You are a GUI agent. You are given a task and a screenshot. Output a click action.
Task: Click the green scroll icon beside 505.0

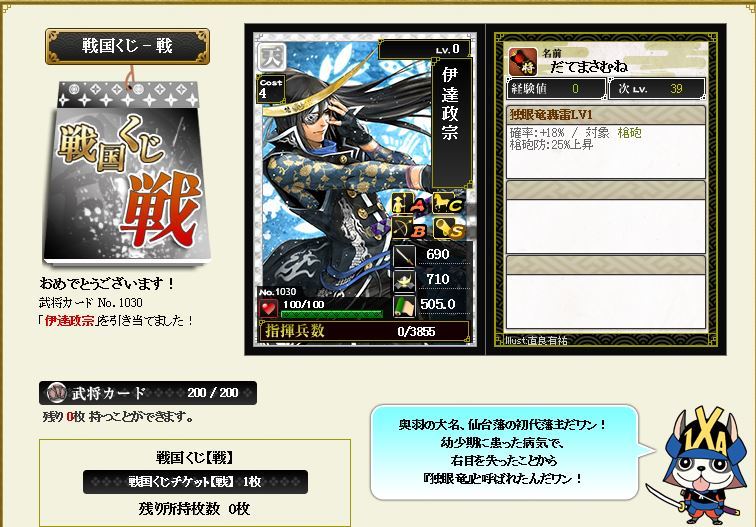[405, 306]
